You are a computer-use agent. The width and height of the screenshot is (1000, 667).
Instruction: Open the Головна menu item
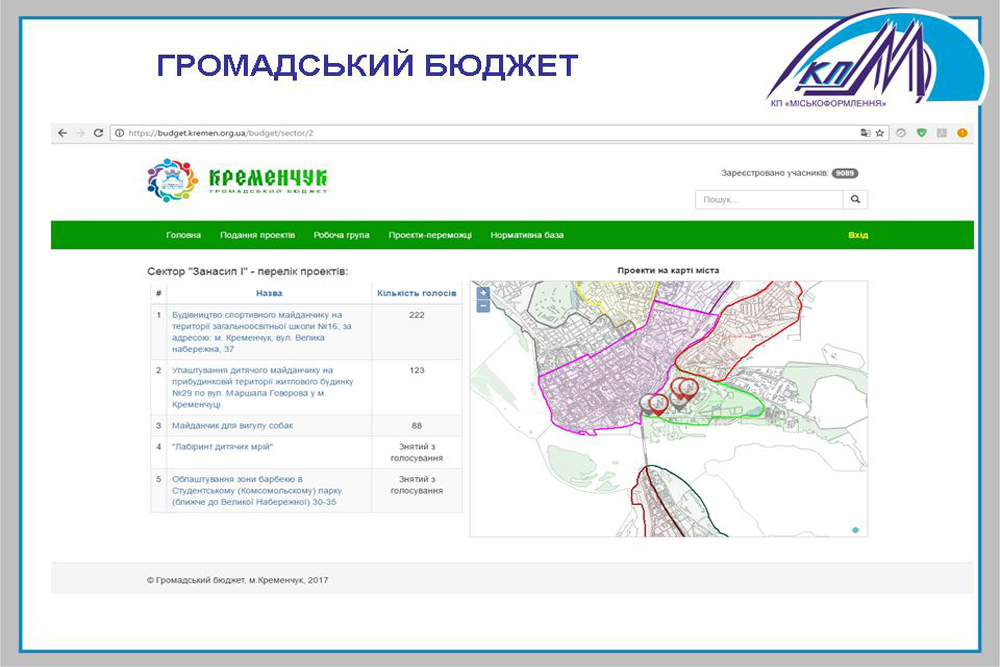pyautogui.click(x=183, y=235)
